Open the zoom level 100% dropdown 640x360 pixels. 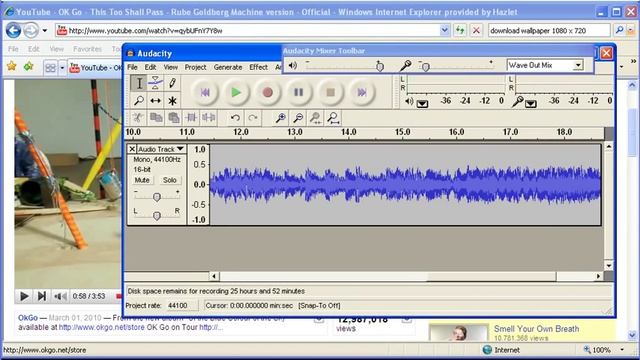622,350
